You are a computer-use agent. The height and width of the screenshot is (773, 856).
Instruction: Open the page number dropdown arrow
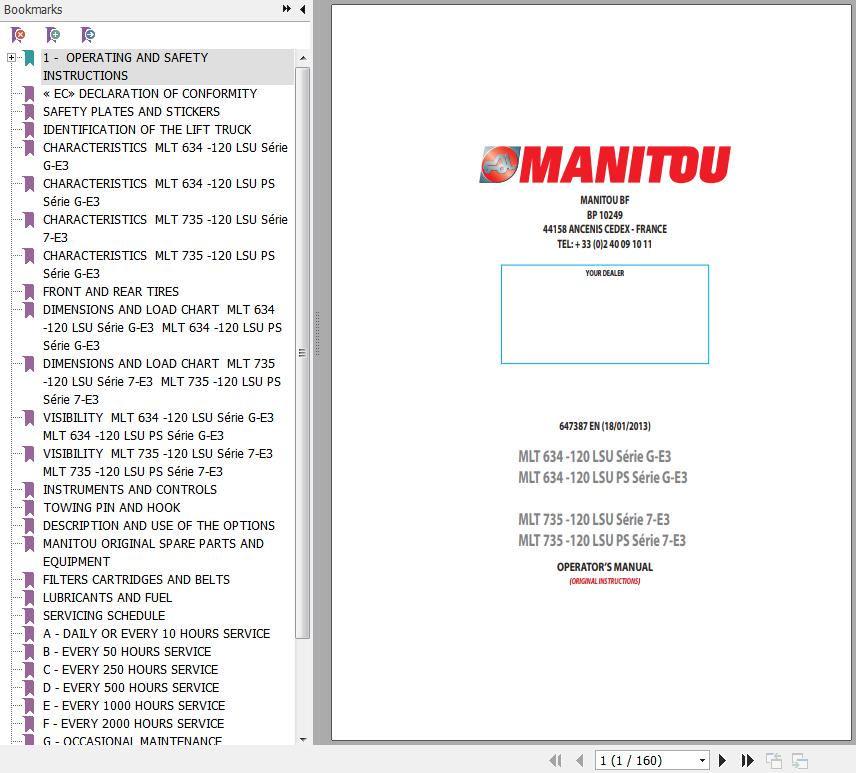(703, 760)
